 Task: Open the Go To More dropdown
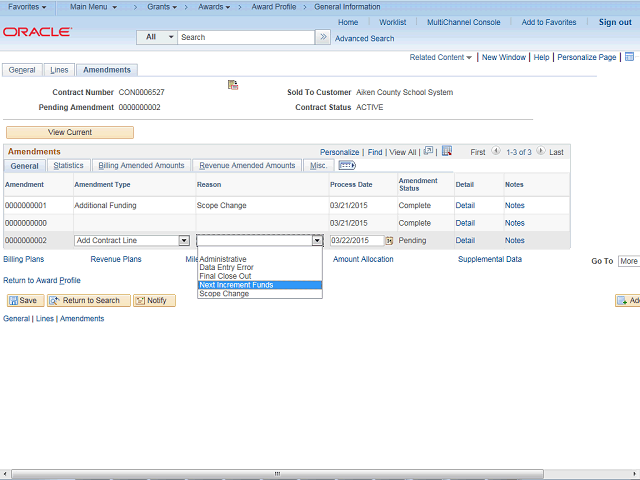point(629,261)
